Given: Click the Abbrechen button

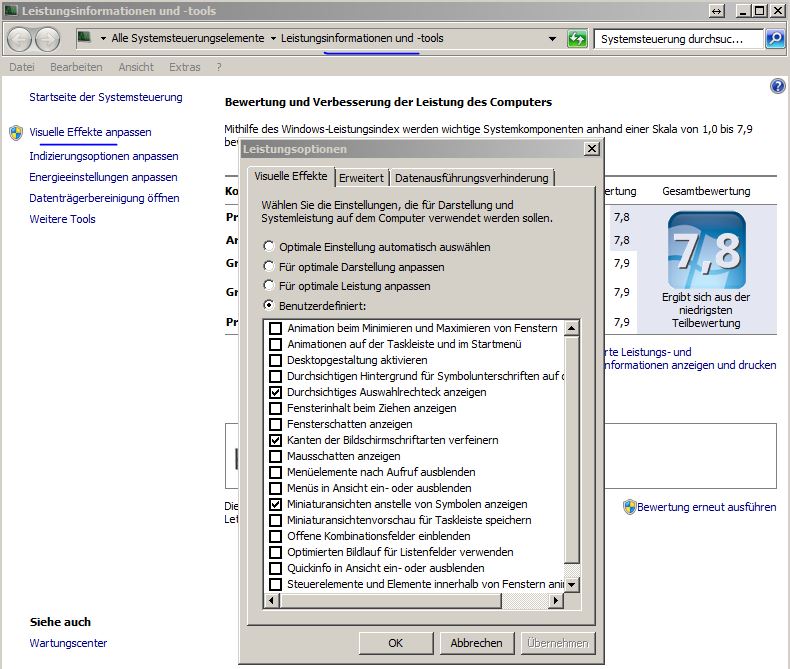Looking at the screenshot, I should click(x=477, y=643).
